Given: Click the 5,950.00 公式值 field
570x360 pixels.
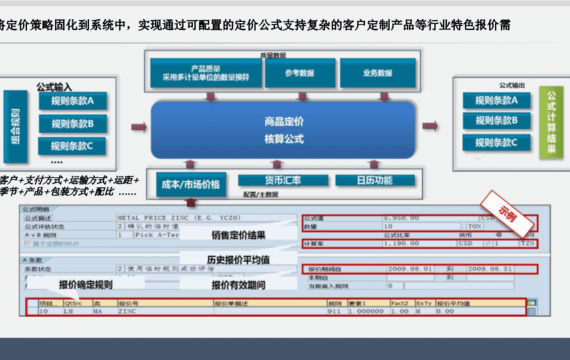Looking at the screenshot, I should tap(431, 218).
